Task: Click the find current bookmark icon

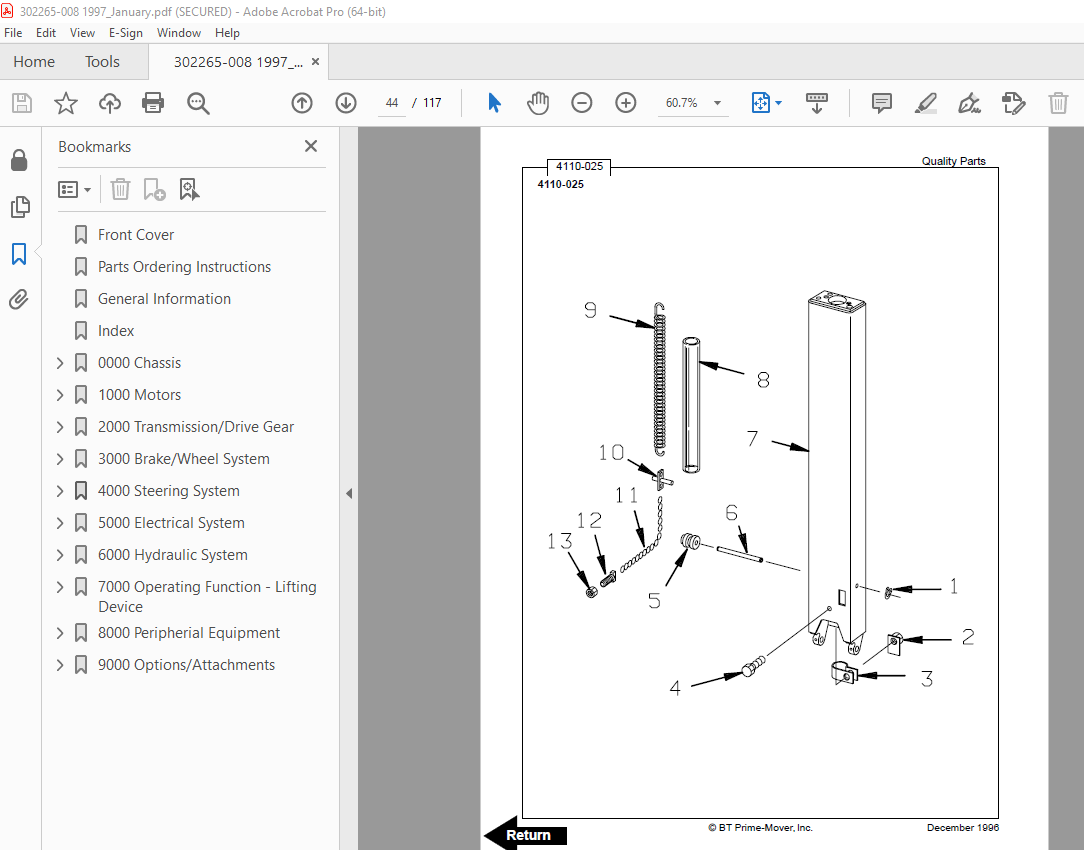Action: (189, 189)
